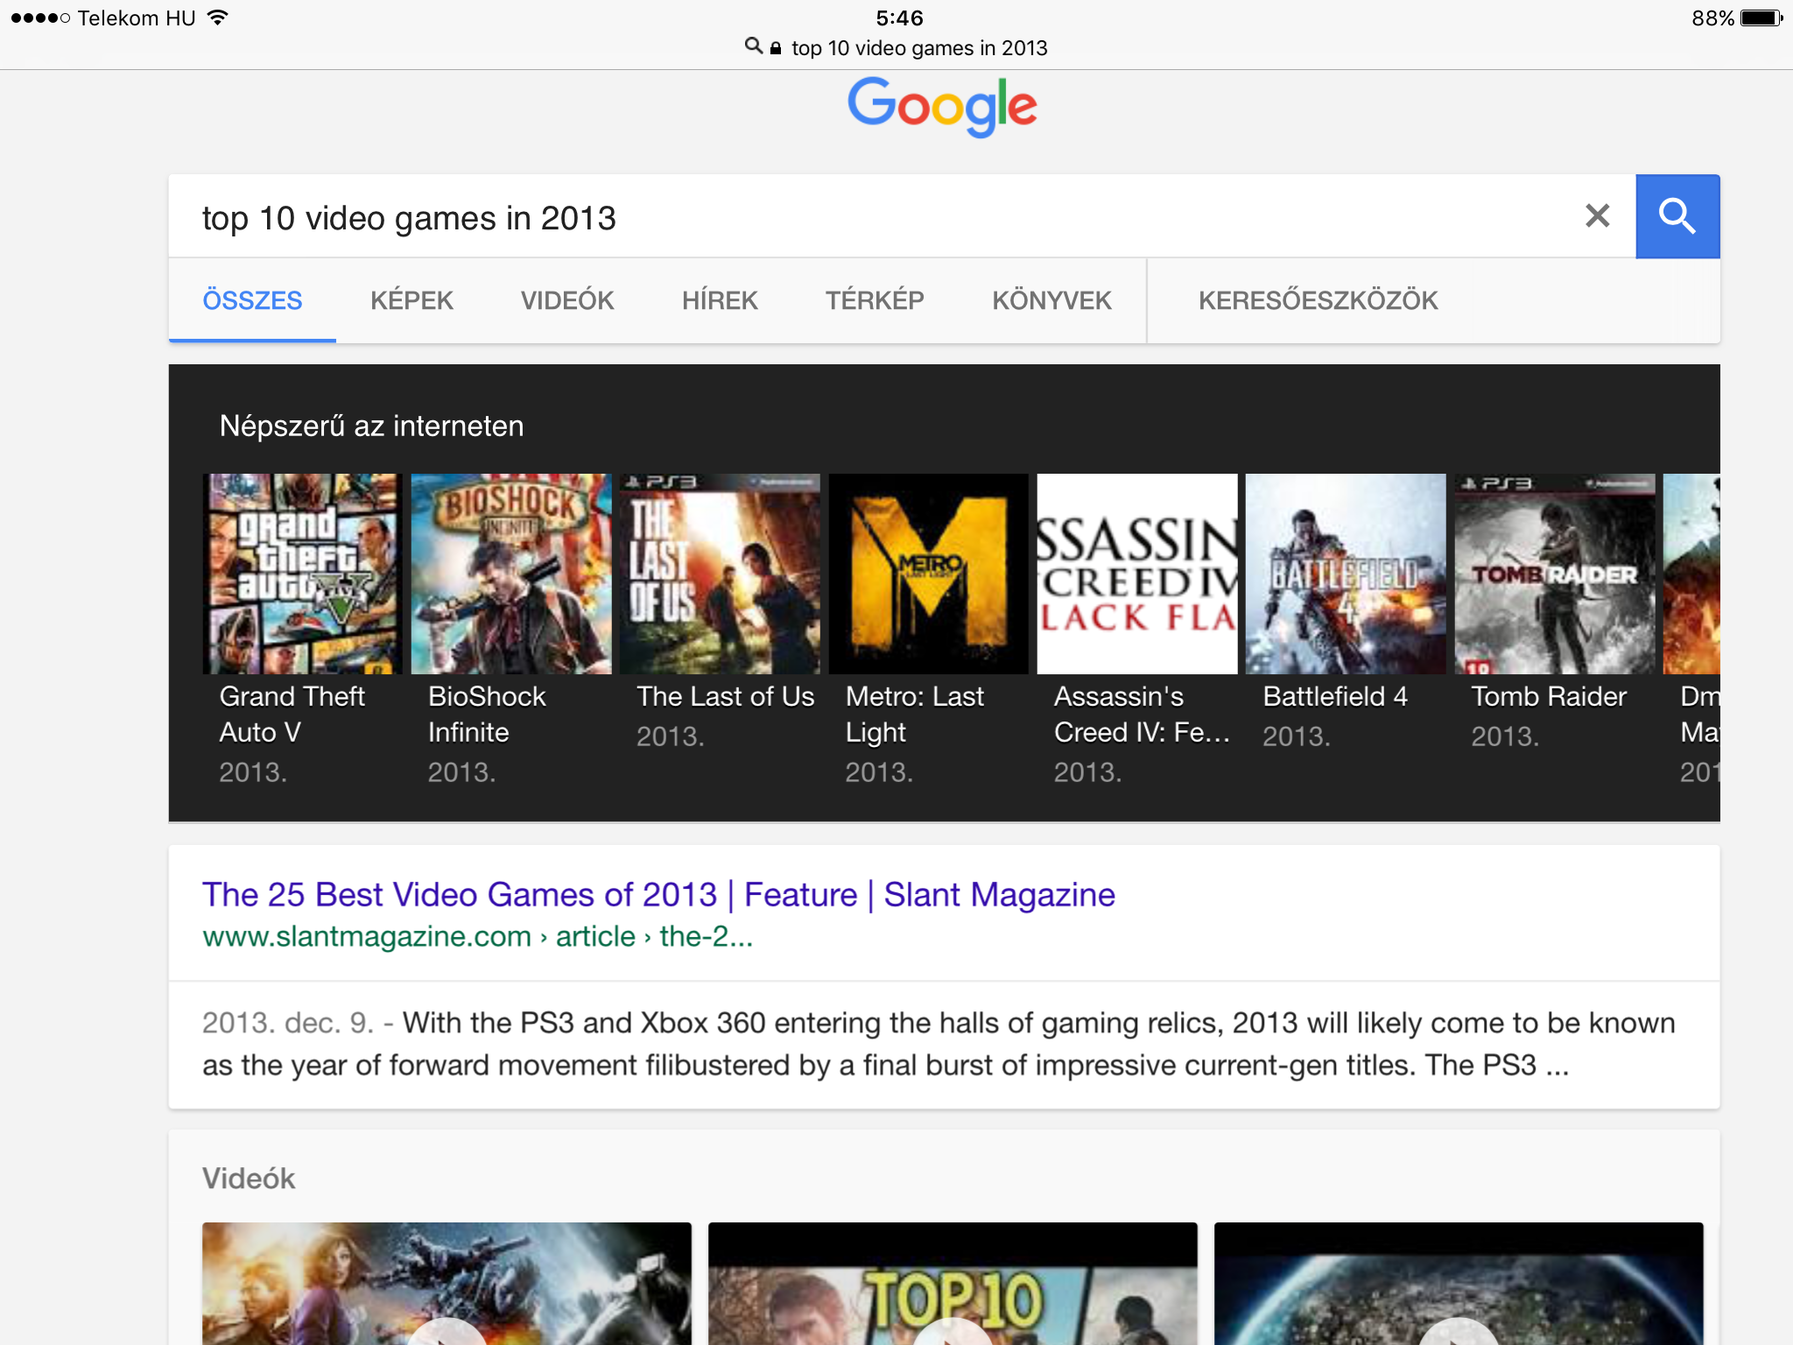Tap the Grand Theft Auto V title
Image resolution: width=1793 pixels, height=1345 pixels.
pyautogui.click(x=292, y=714)
